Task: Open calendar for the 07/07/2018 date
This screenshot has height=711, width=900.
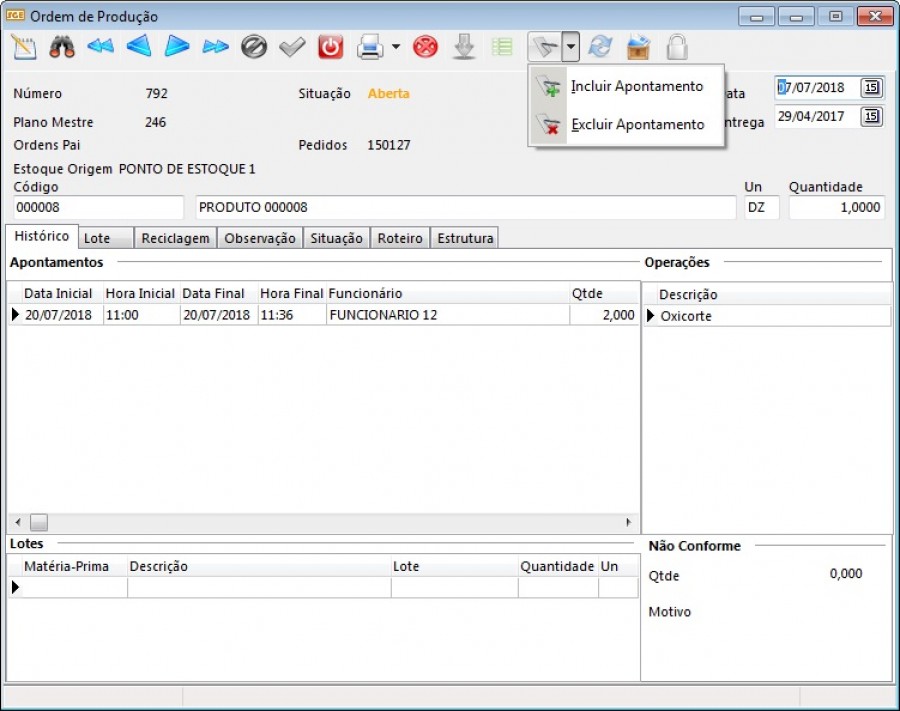Action: click(871, 88)
